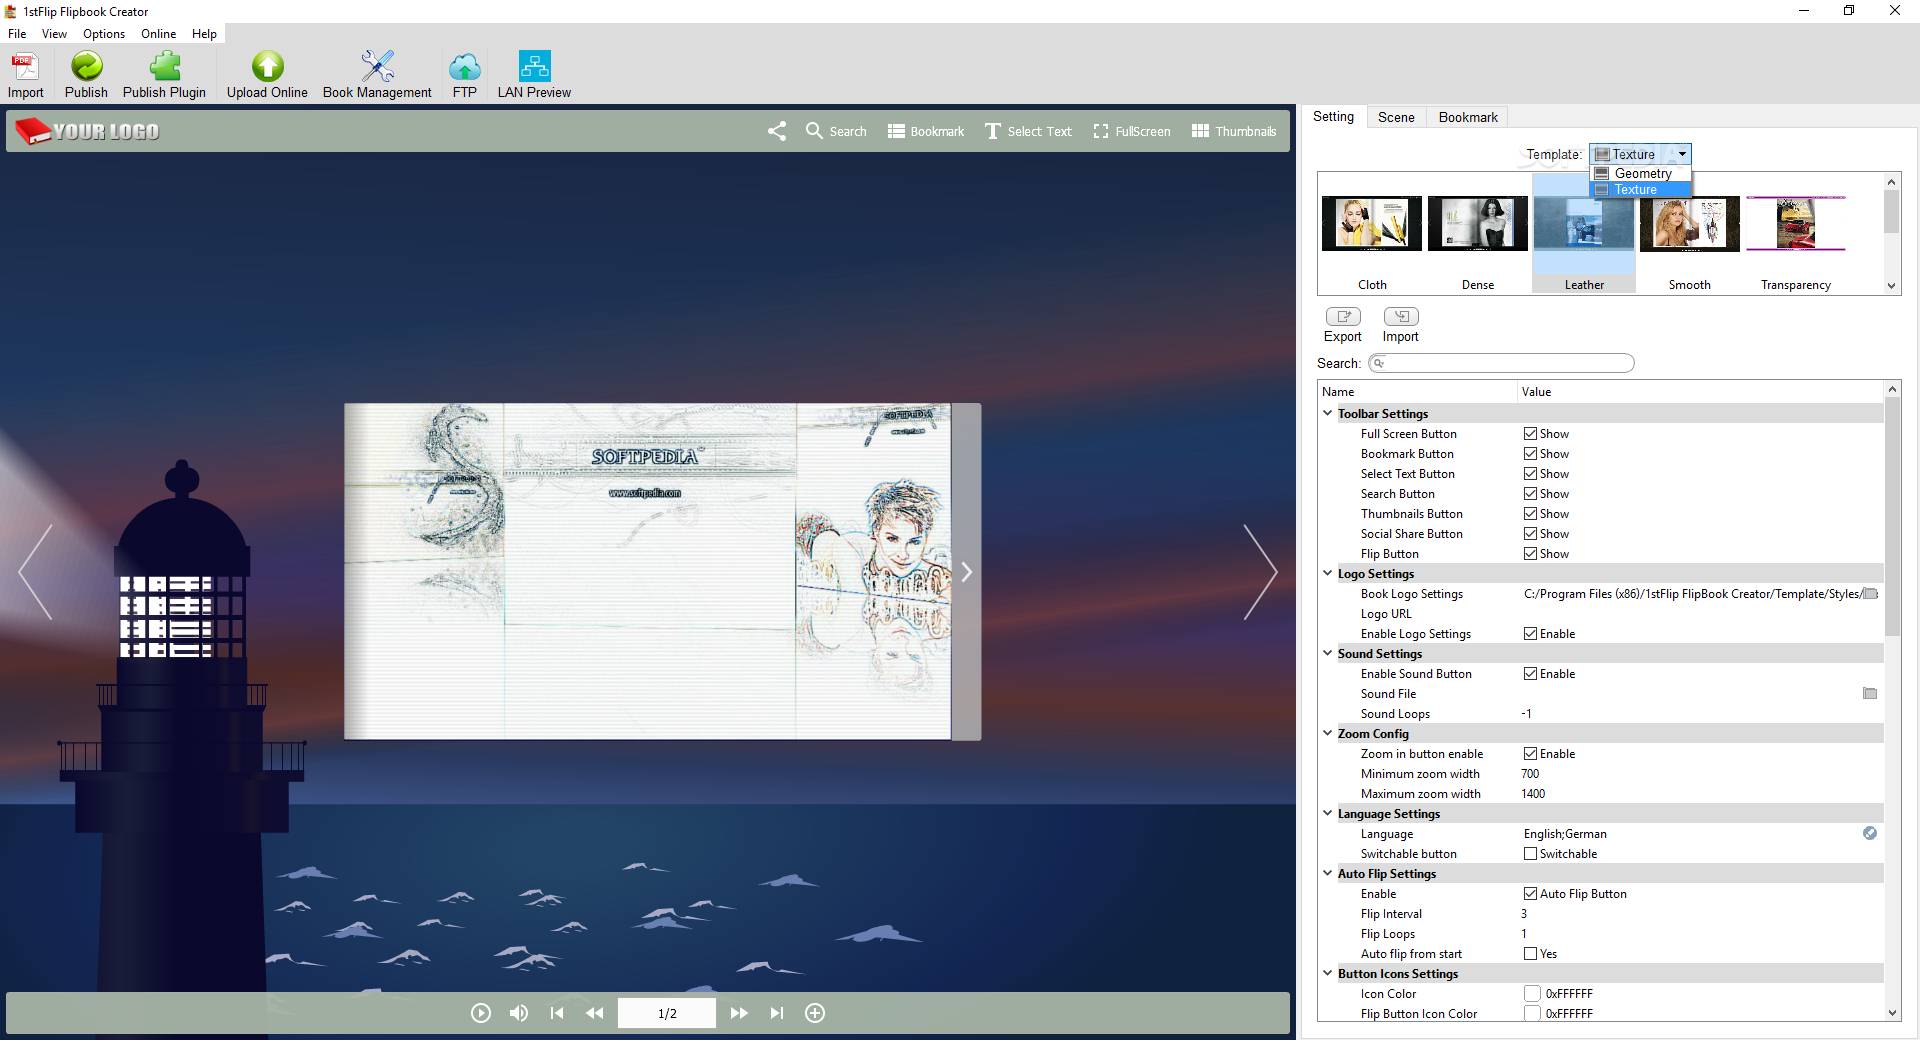Viewport: 1920px width, 1040px height.
Task: Click Flip Button Icon Color swatch
Action: (1532, 1014)
